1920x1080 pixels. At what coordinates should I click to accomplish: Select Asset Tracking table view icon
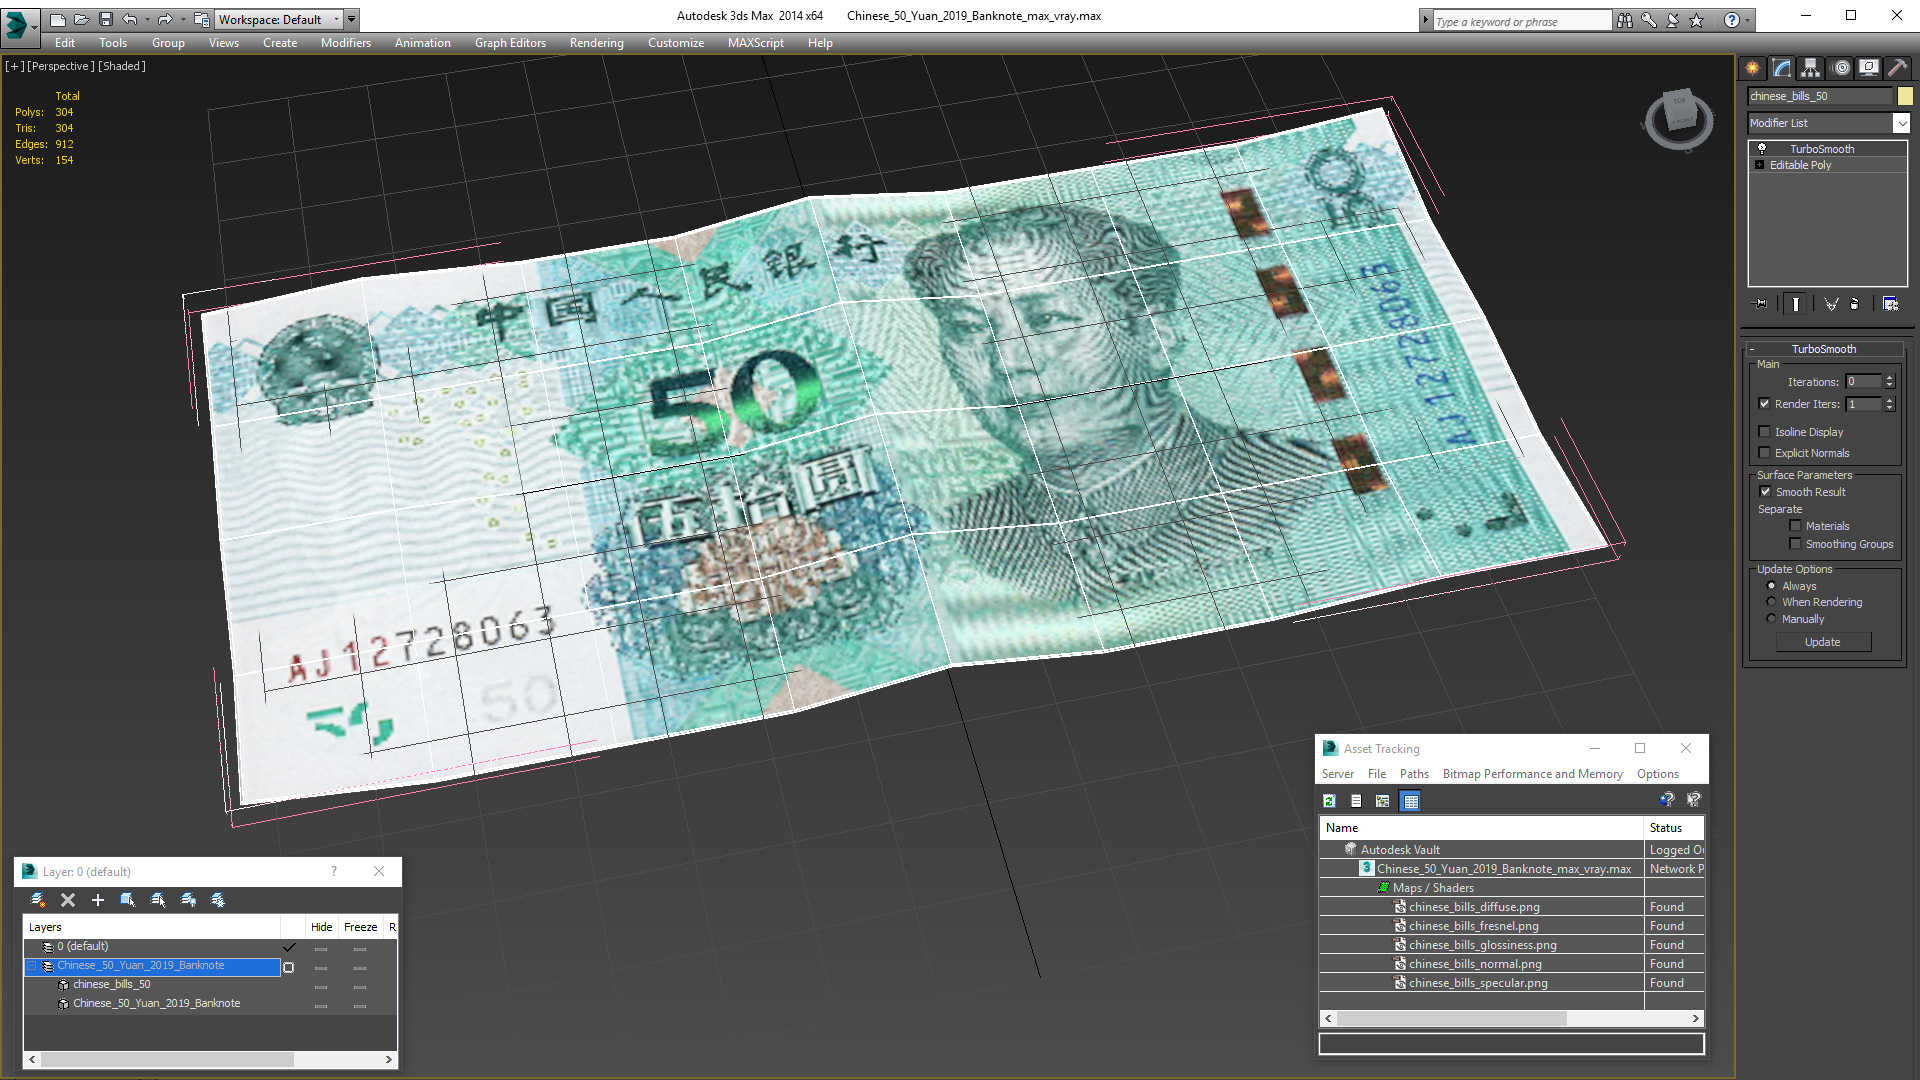pyautogui.click(x=1410, y=801)
